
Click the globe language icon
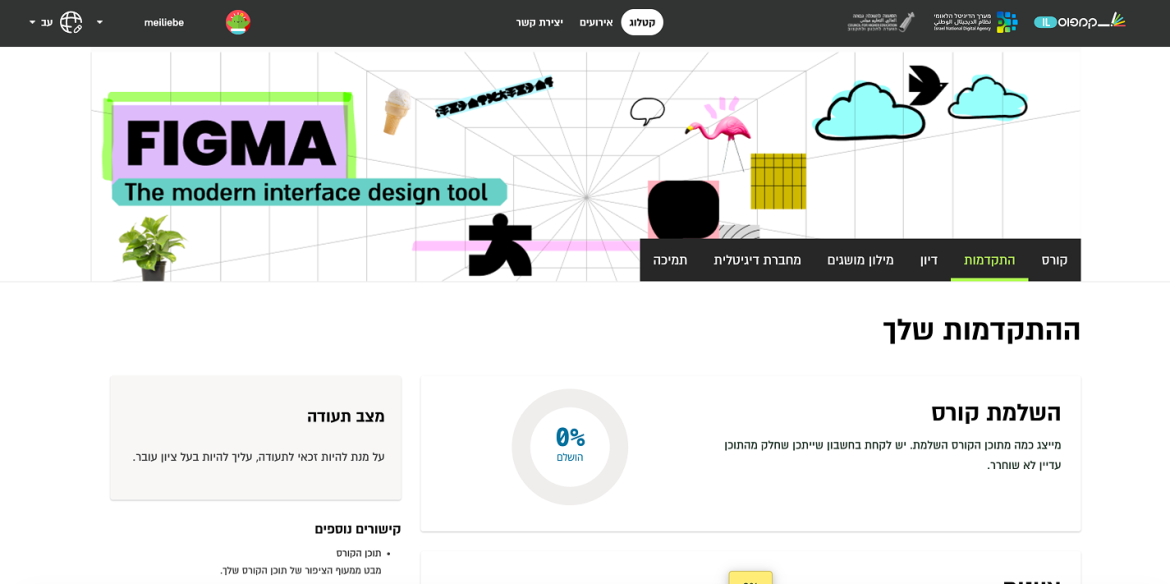(71, 22)
